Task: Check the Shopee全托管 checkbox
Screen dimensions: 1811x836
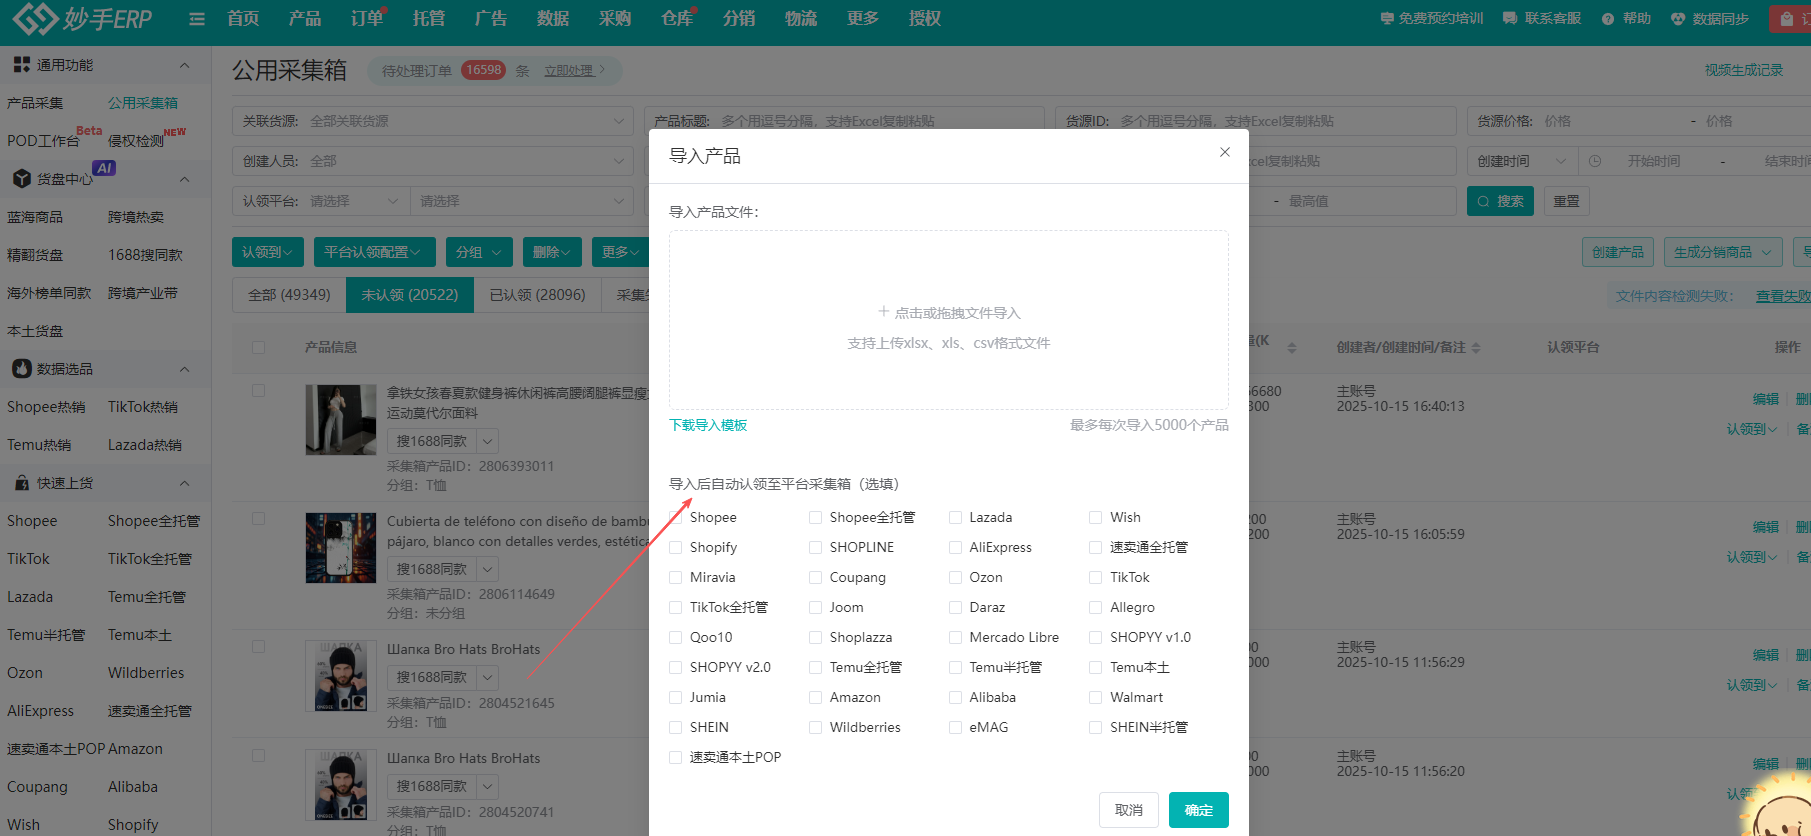Action: (816, 517)
